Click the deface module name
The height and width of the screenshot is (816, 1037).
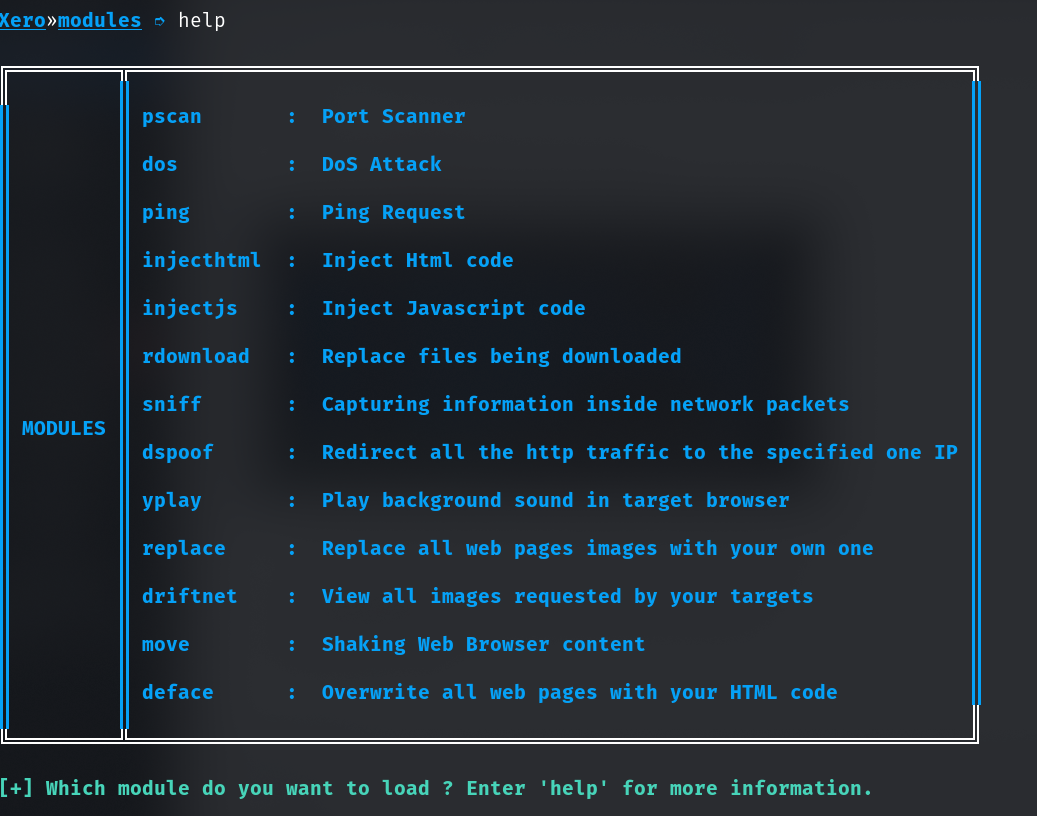[177, 693]
